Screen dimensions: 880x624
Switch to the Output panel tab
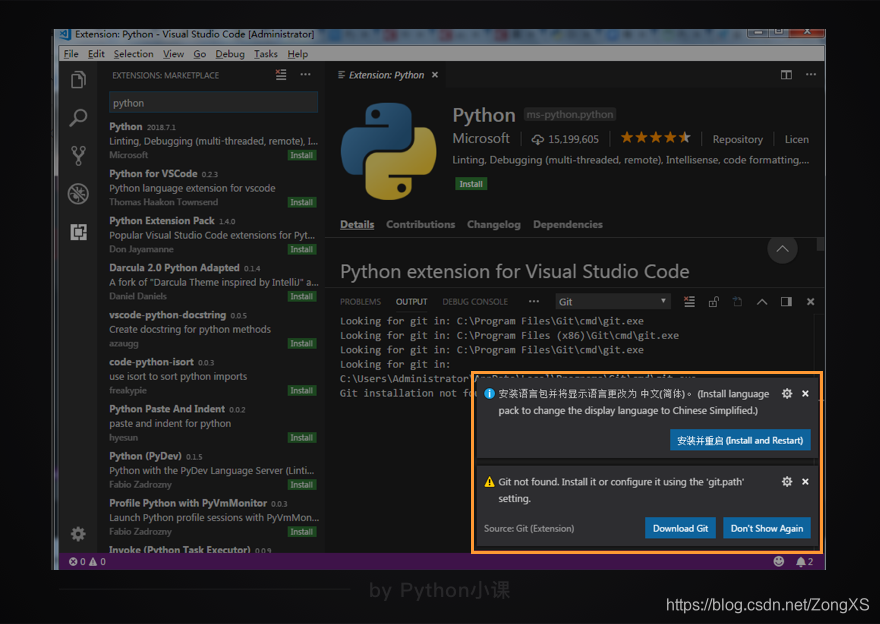[x=411, y=302]
